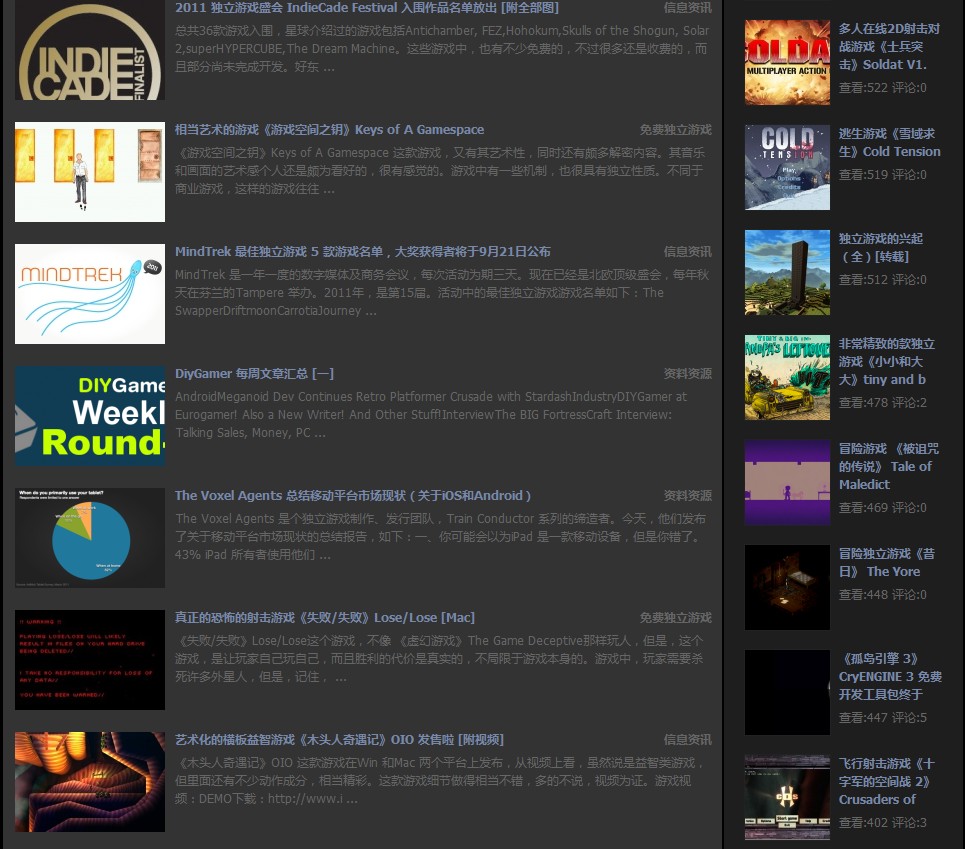Click the 查看:448 评论:0 stats text

pyautogui.click(x=883, y=595)
